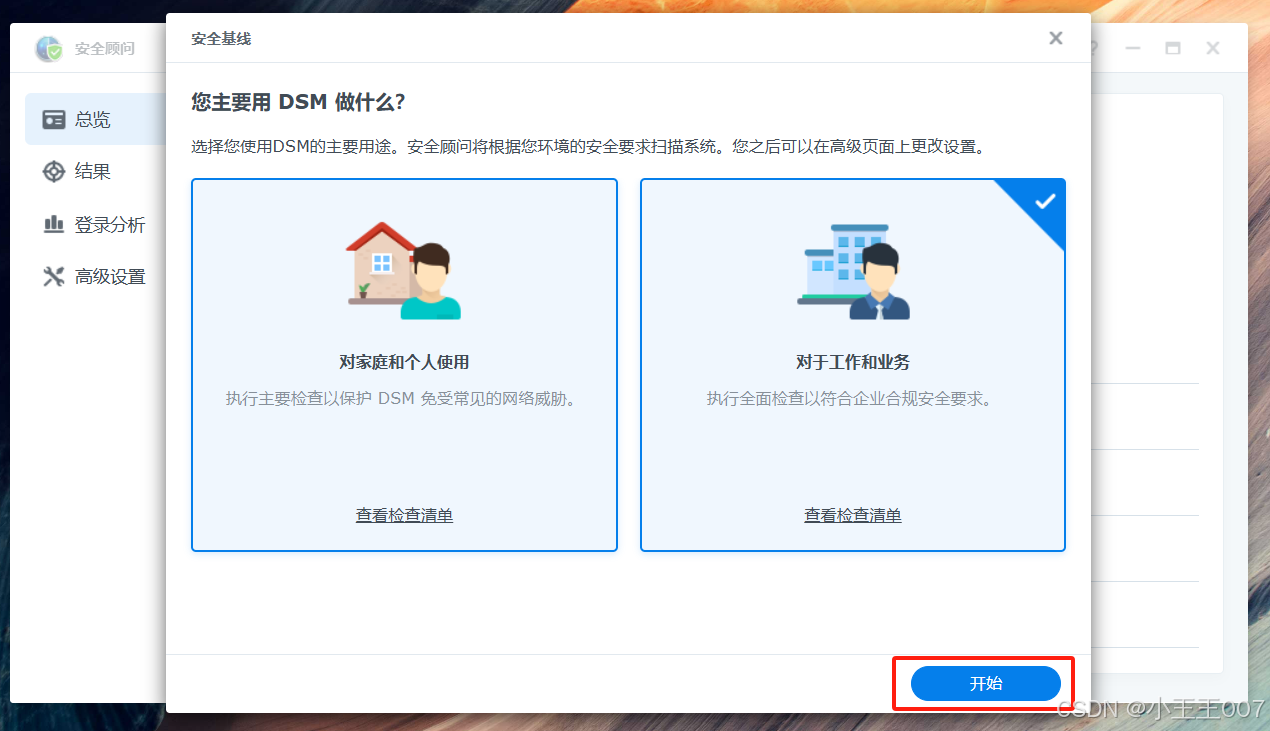Click the 总览 overview card icon
Screen dimensions: 1270x731
[54, 120]
